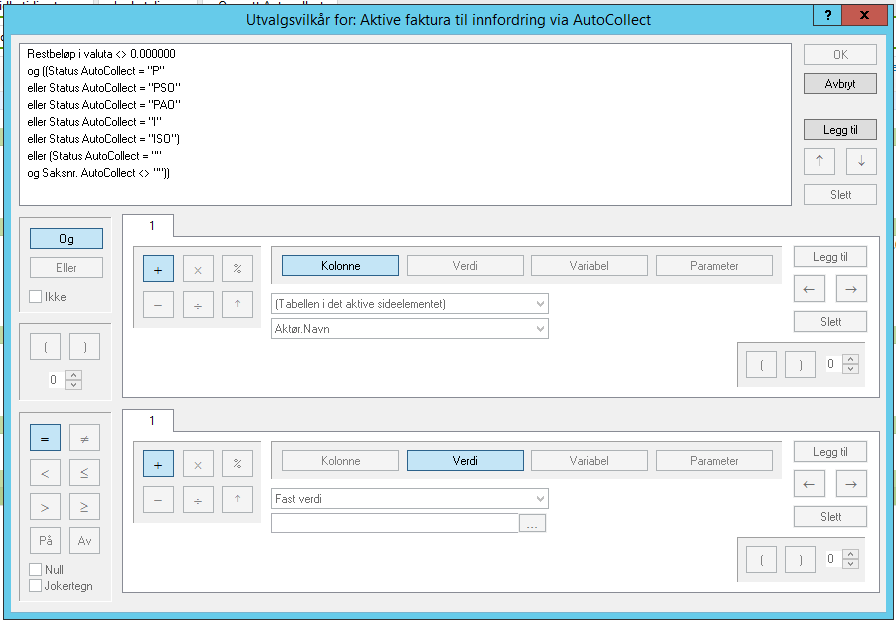Switch the upper panel to Verdi
896x620 pixels.
point(465,266)
